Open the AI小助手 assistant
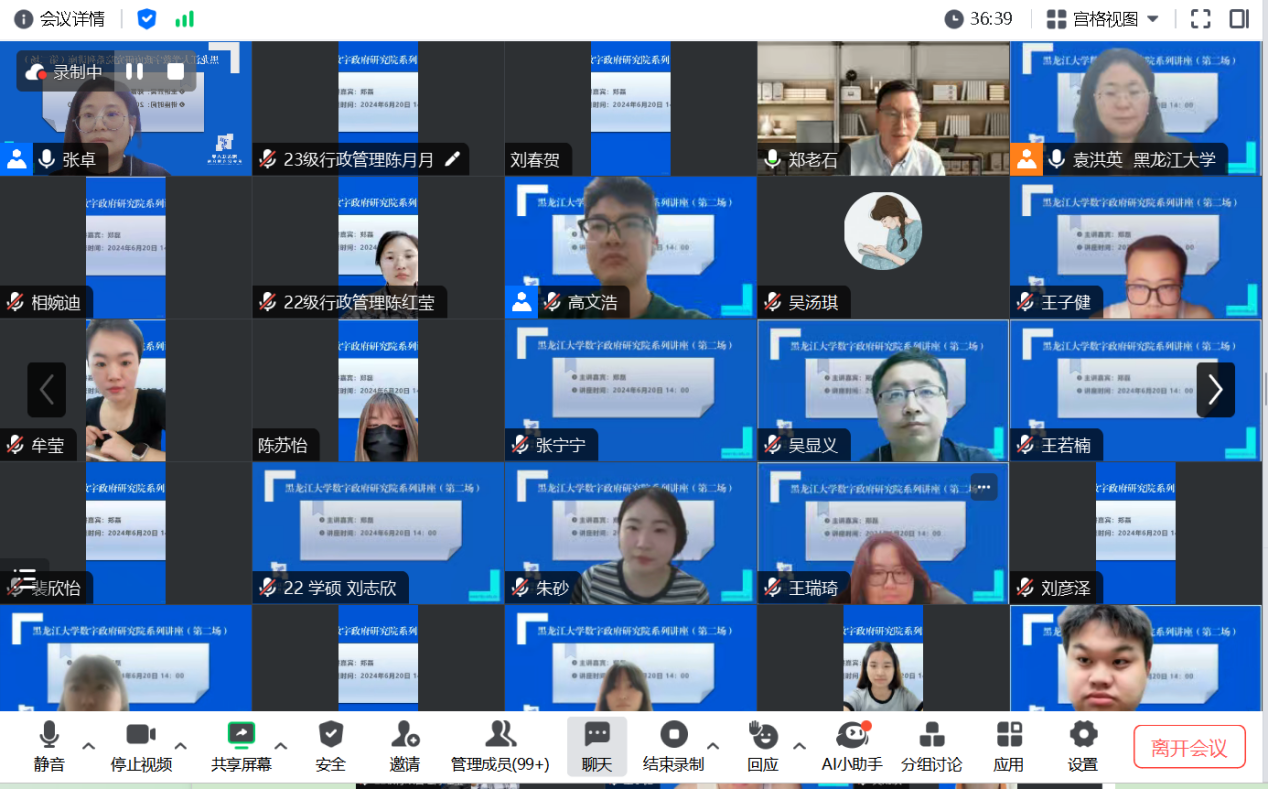 [851, 746]
